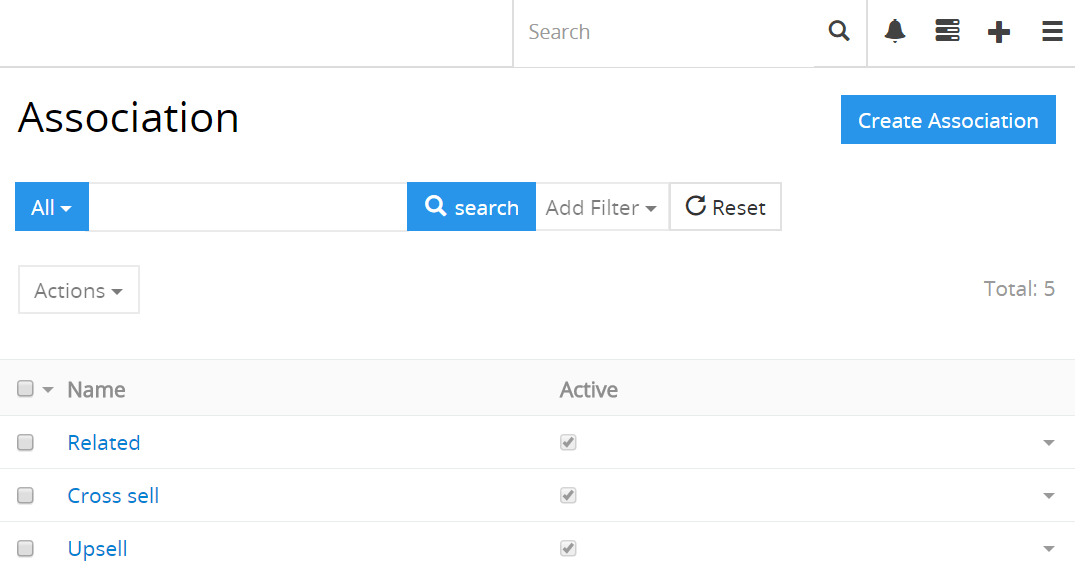1075x574 pixels.
Task: Open the queue manager stack icon
Action: click(947, 32)
